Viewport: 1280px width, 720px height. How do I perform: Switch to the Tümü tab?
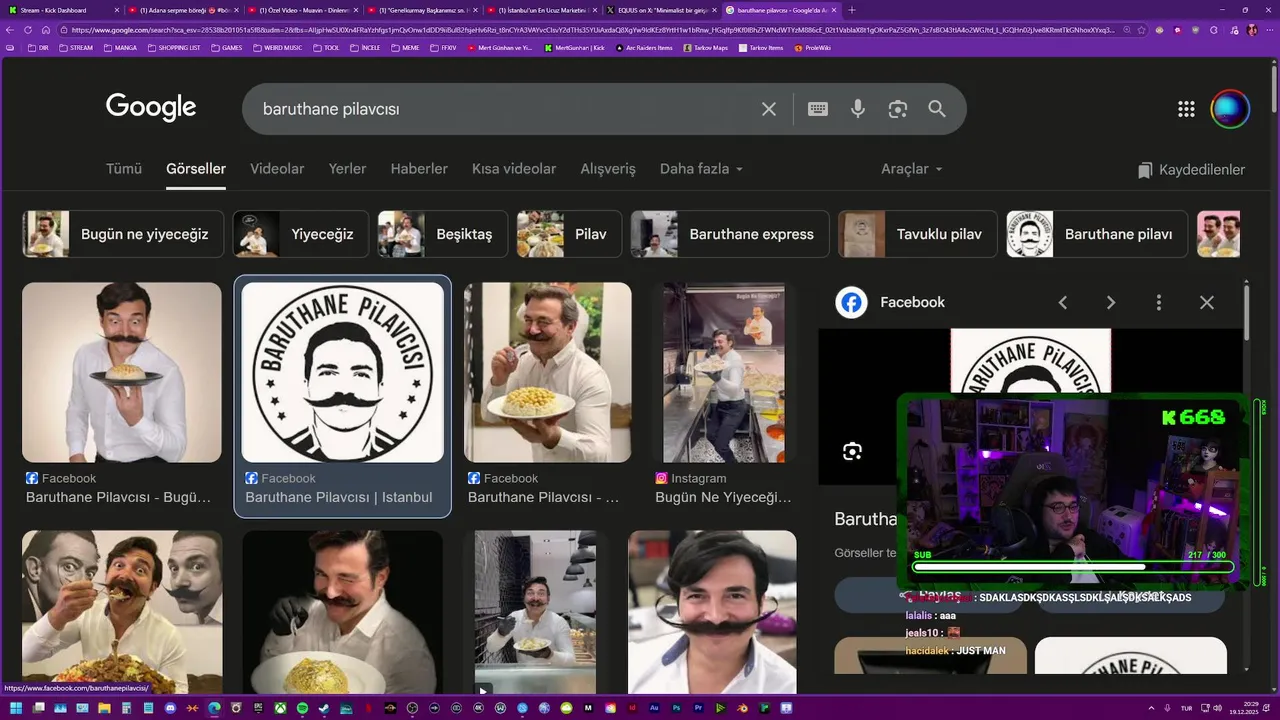pos(124,169)
